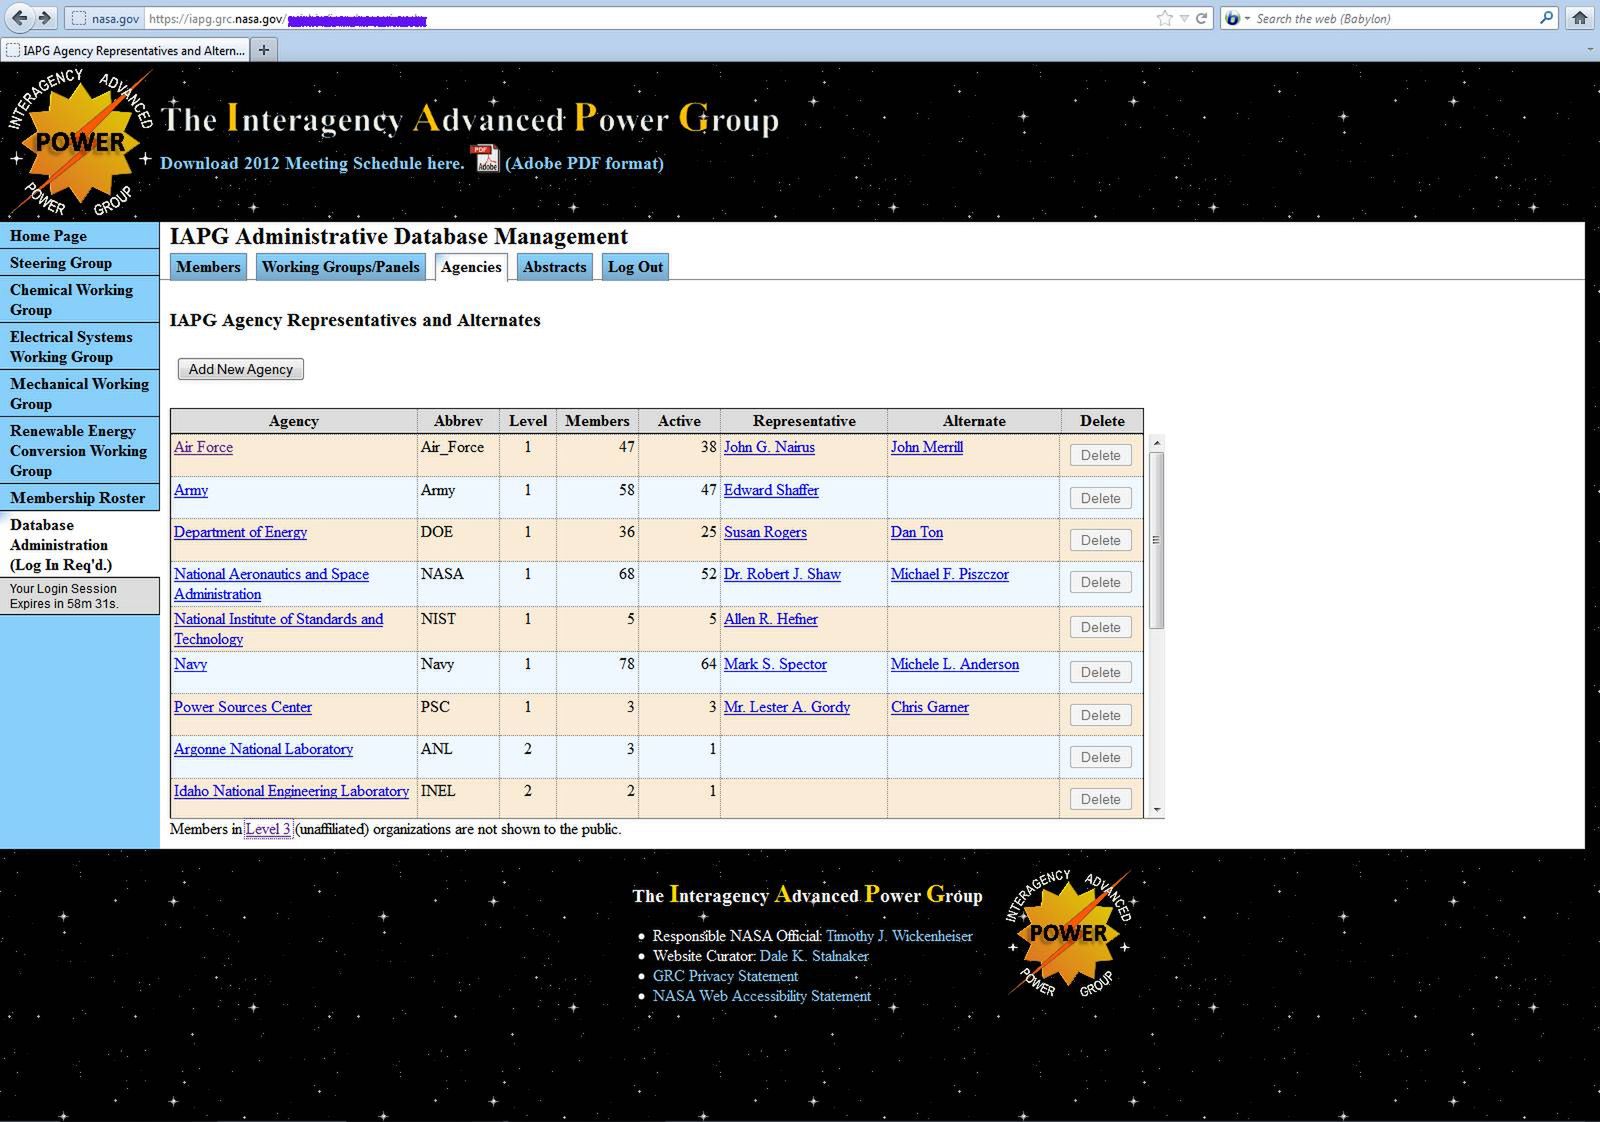The width and height of the screenshot is (1600, 1122).
Task: Select the IAPG Agency Representatives browser tab
Action: [x=125, y=50]
